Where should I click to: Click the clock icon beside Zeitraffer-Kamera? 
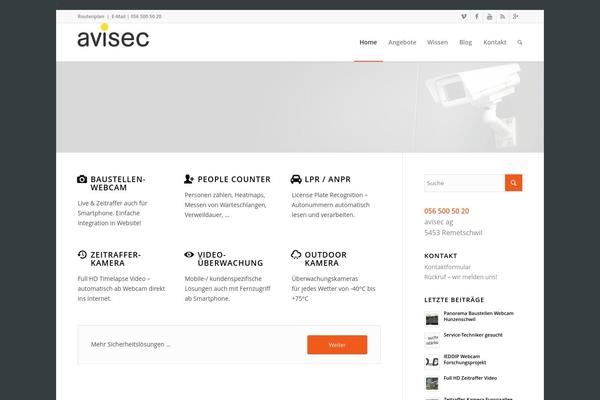tap(82, 255)
